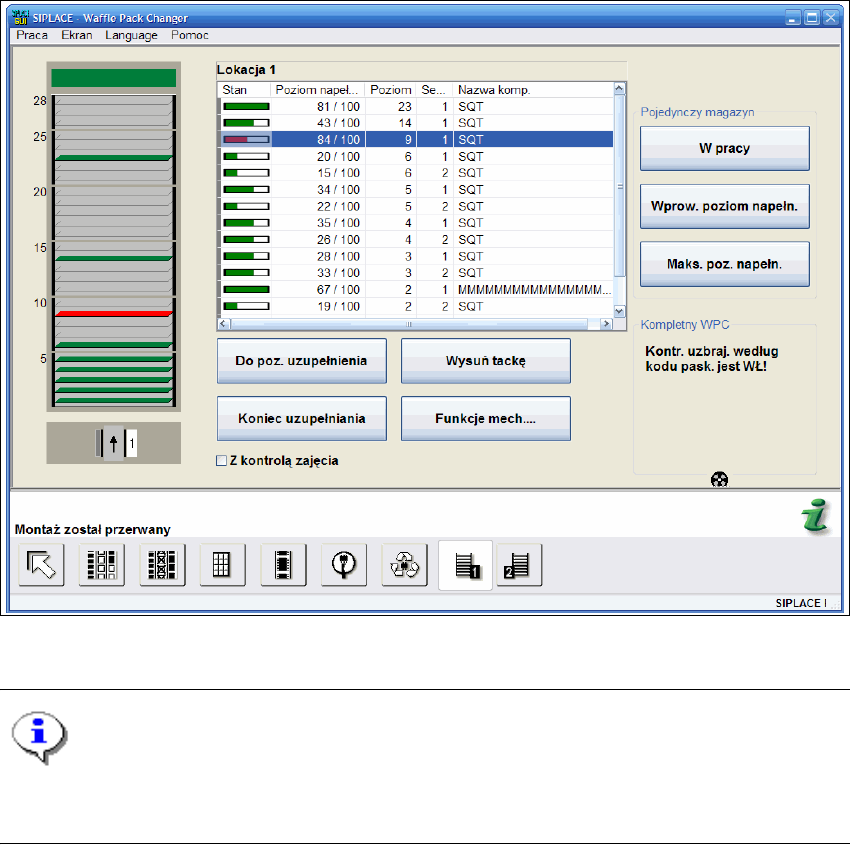Click Maks. poz. napełn. button
Viewport: 850px width, 845px height.
[725, 264]
